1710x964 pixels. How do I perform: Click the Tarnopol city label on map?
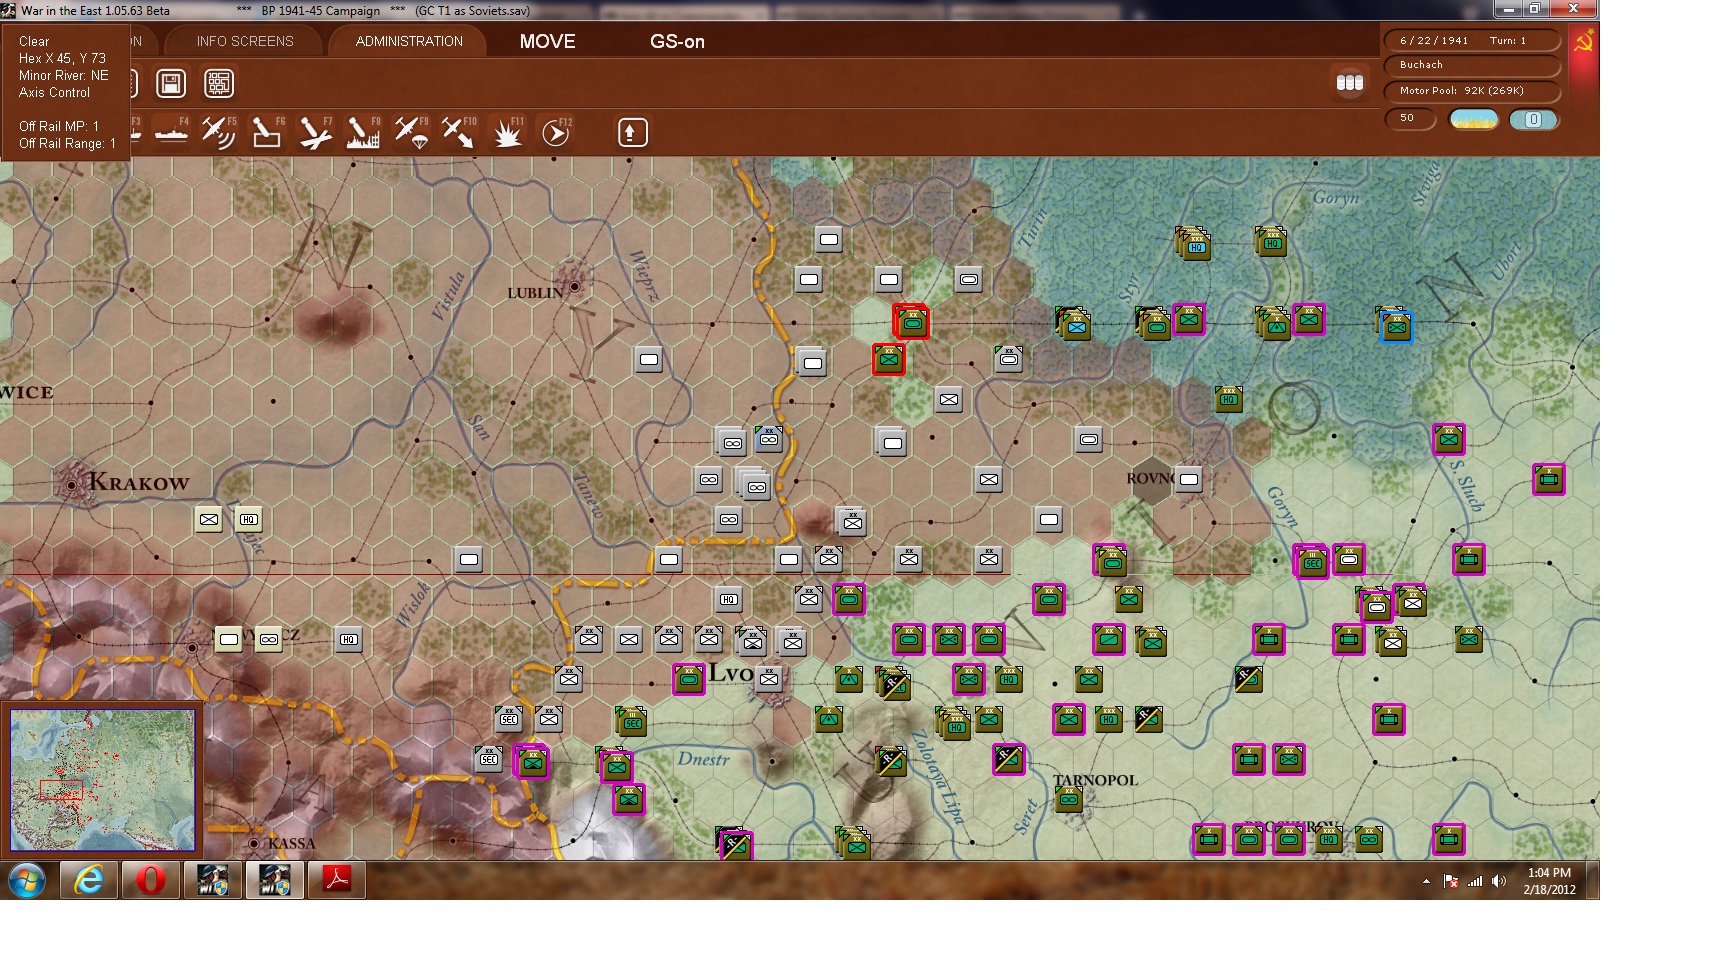pyautogui.click(x=1095, y=780)
